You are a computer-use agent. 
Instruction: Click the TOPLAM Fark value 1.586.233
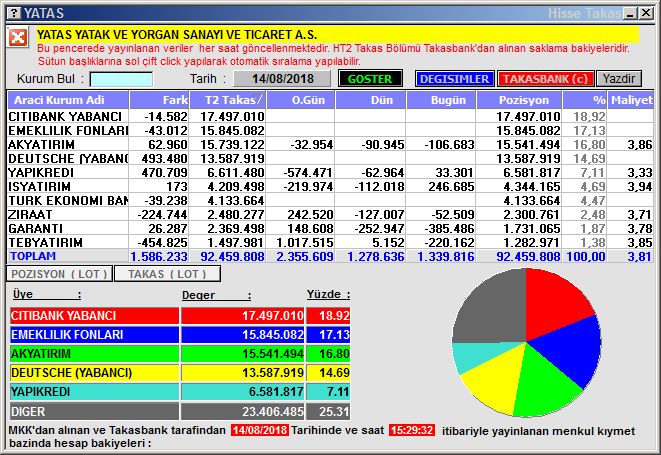coord(159,256)
